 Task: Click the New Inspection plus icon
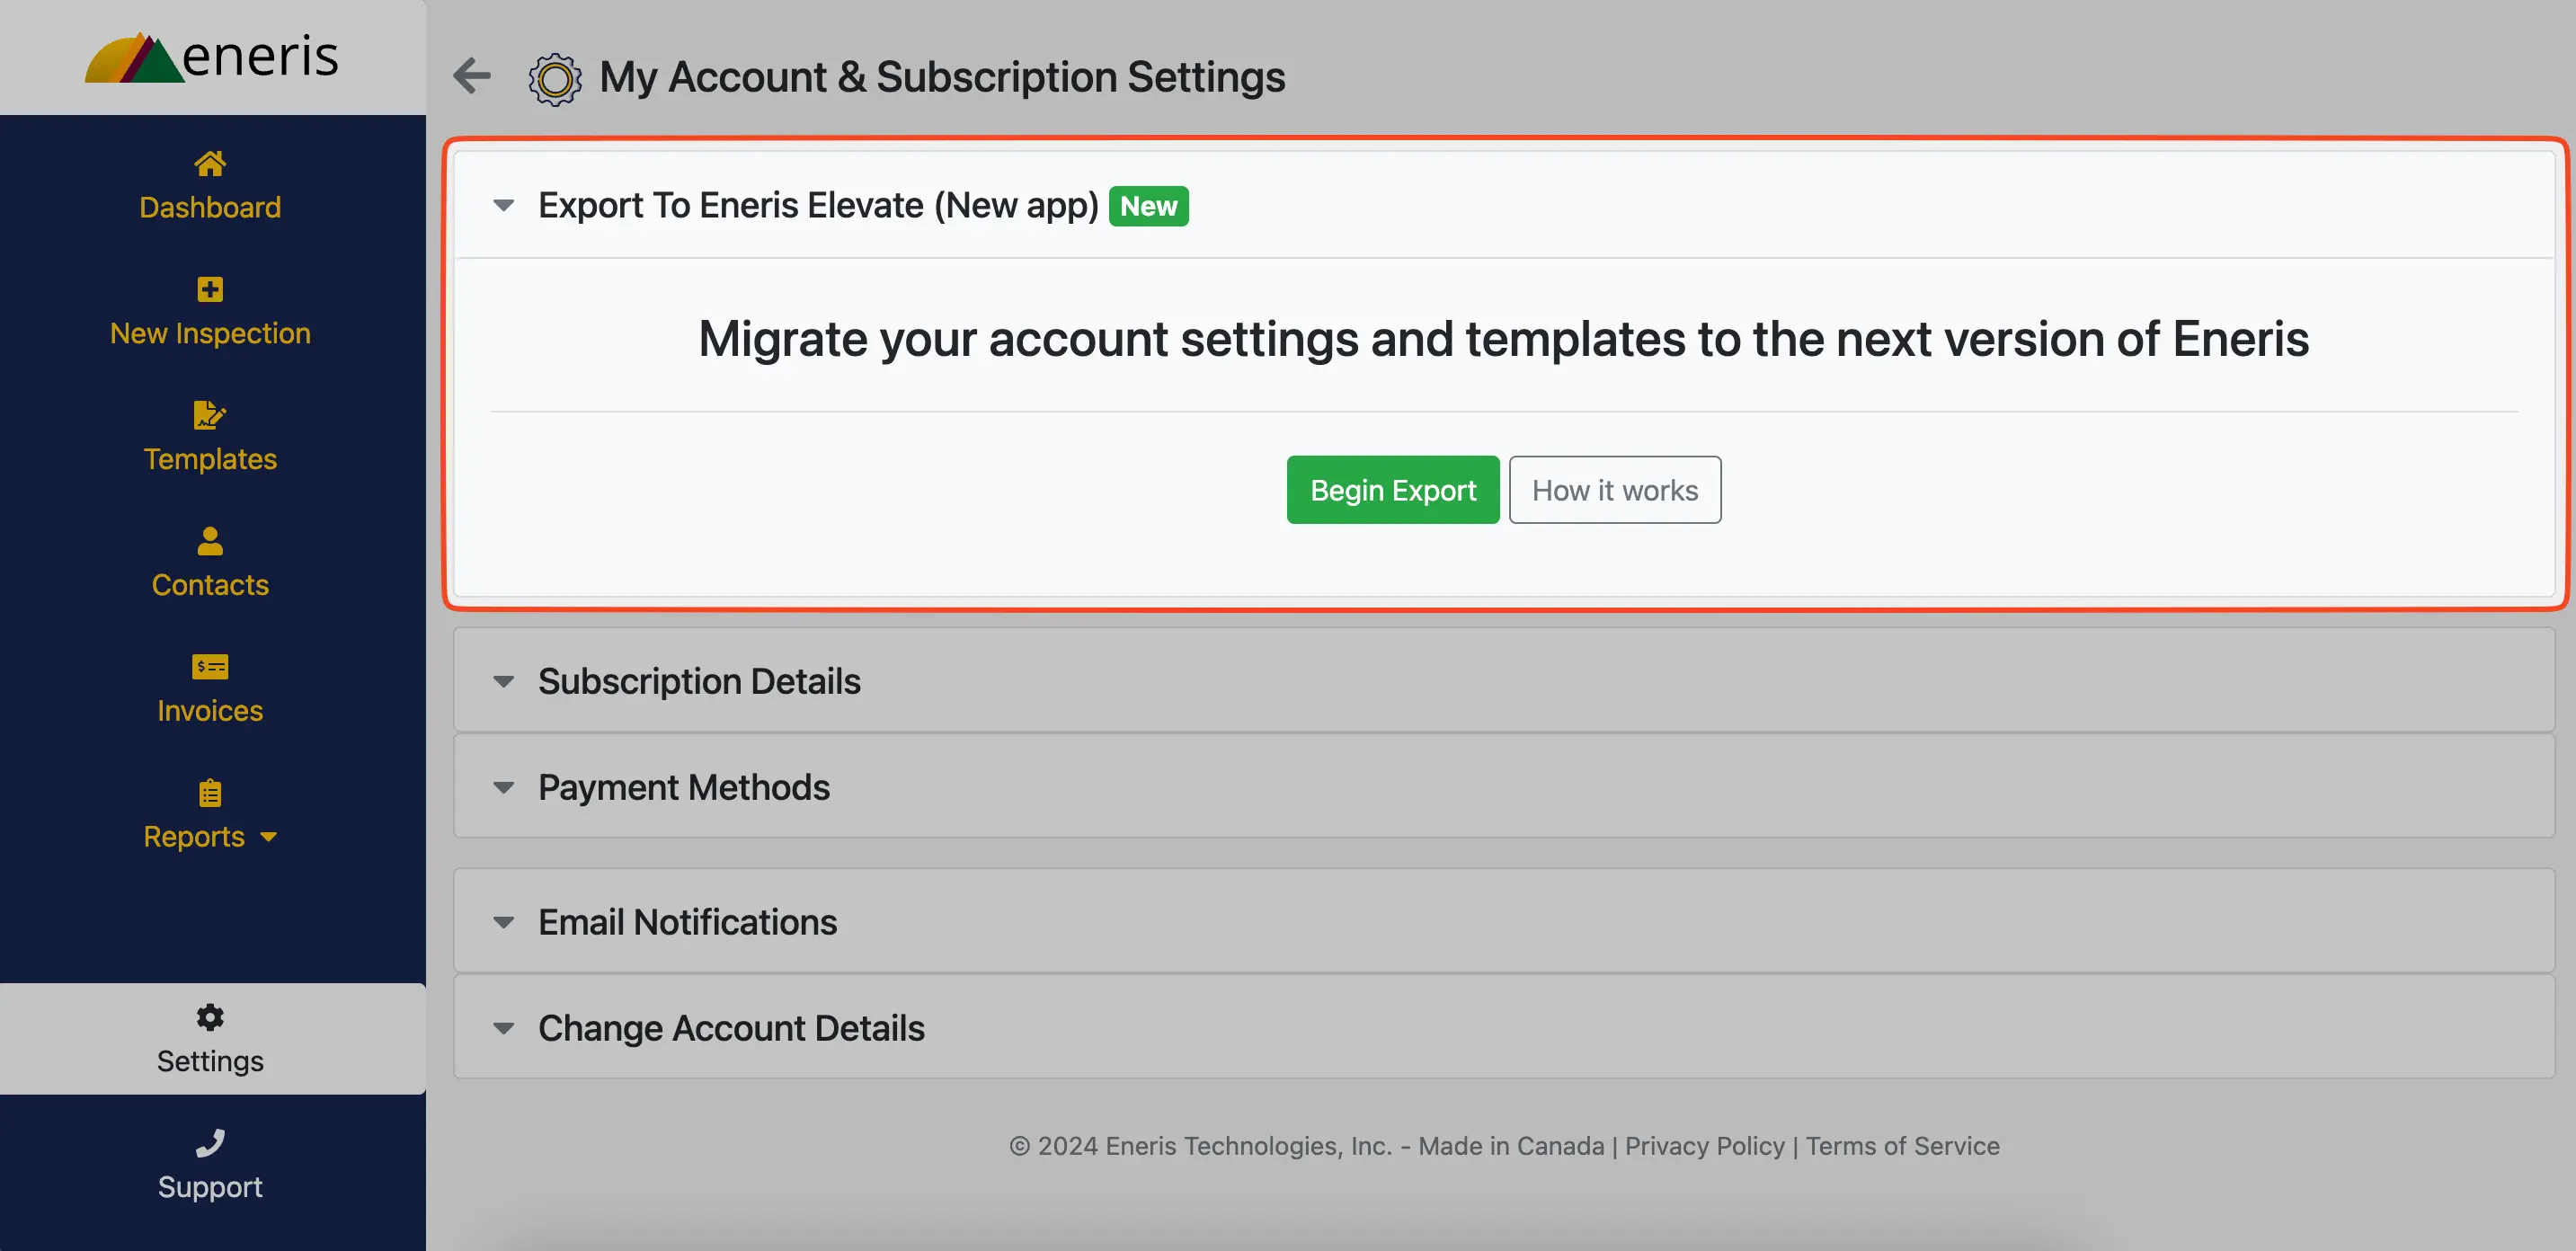210,289
